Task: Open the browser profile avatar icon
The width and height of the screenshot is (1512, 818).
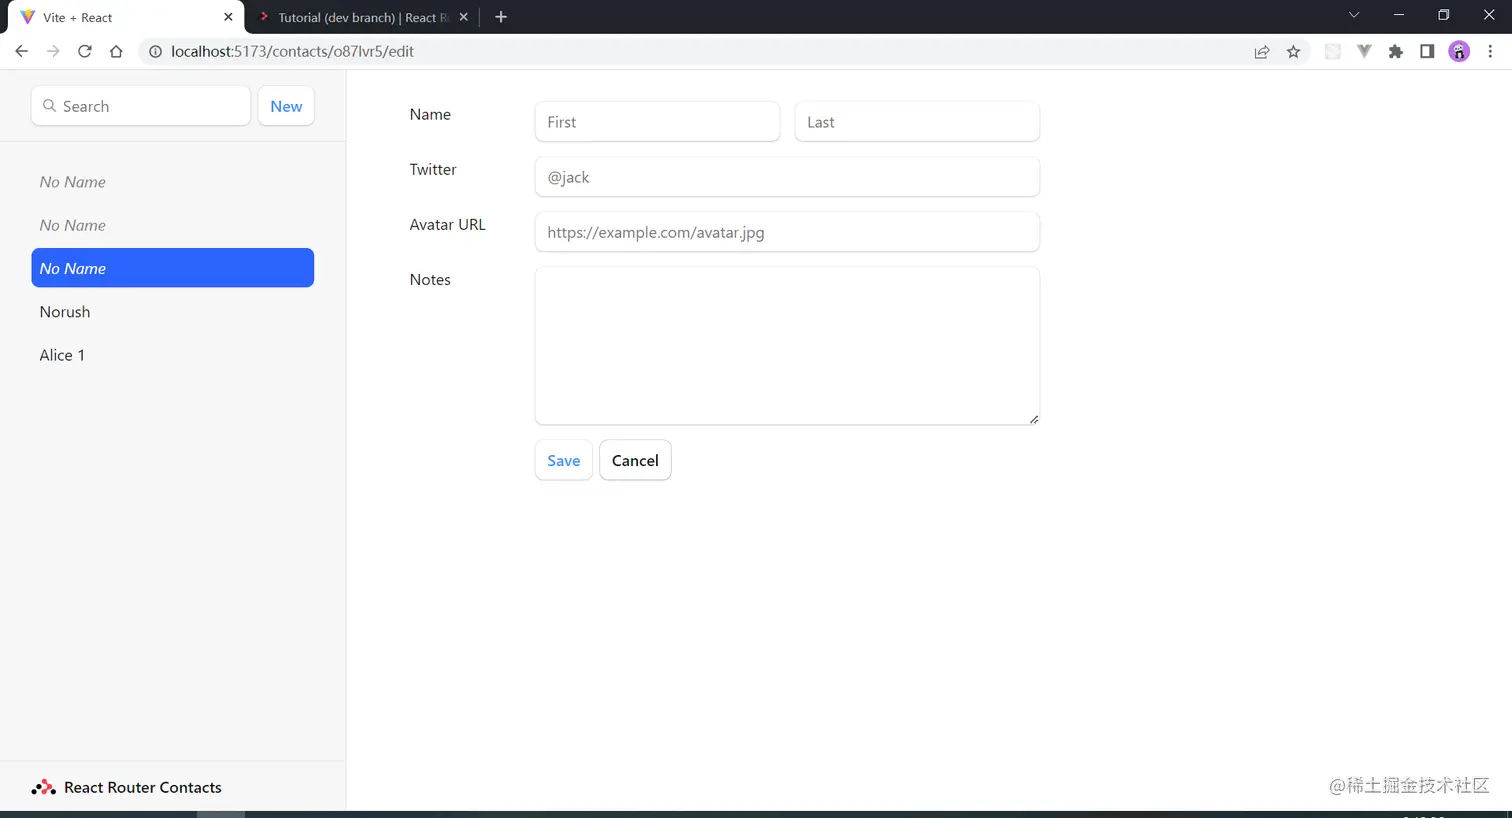Action: 1459,51
